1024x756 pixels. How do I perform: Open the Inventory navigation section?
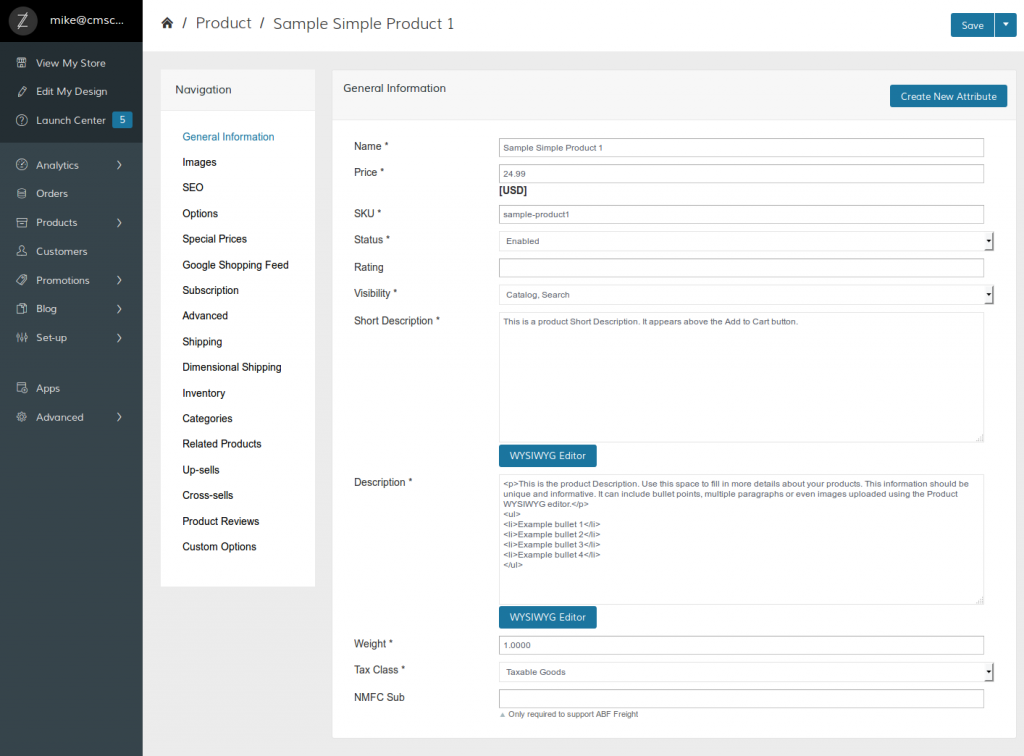[203, 393]
